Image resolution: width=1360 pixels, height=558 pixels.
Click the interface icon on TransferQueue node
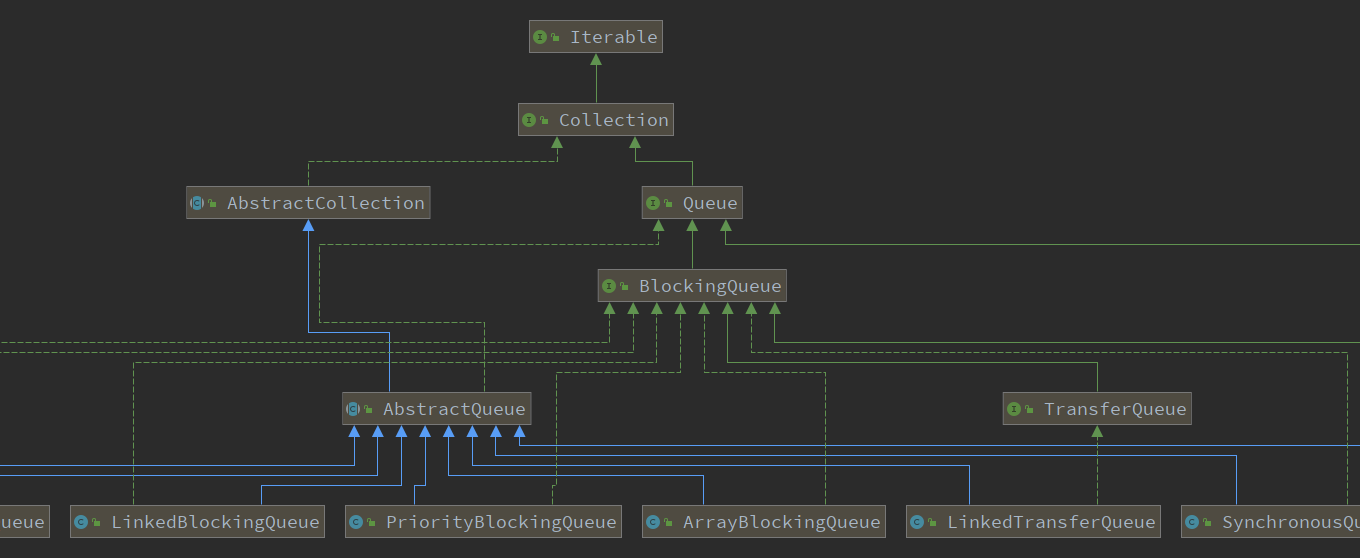[x=1014, y=410]
